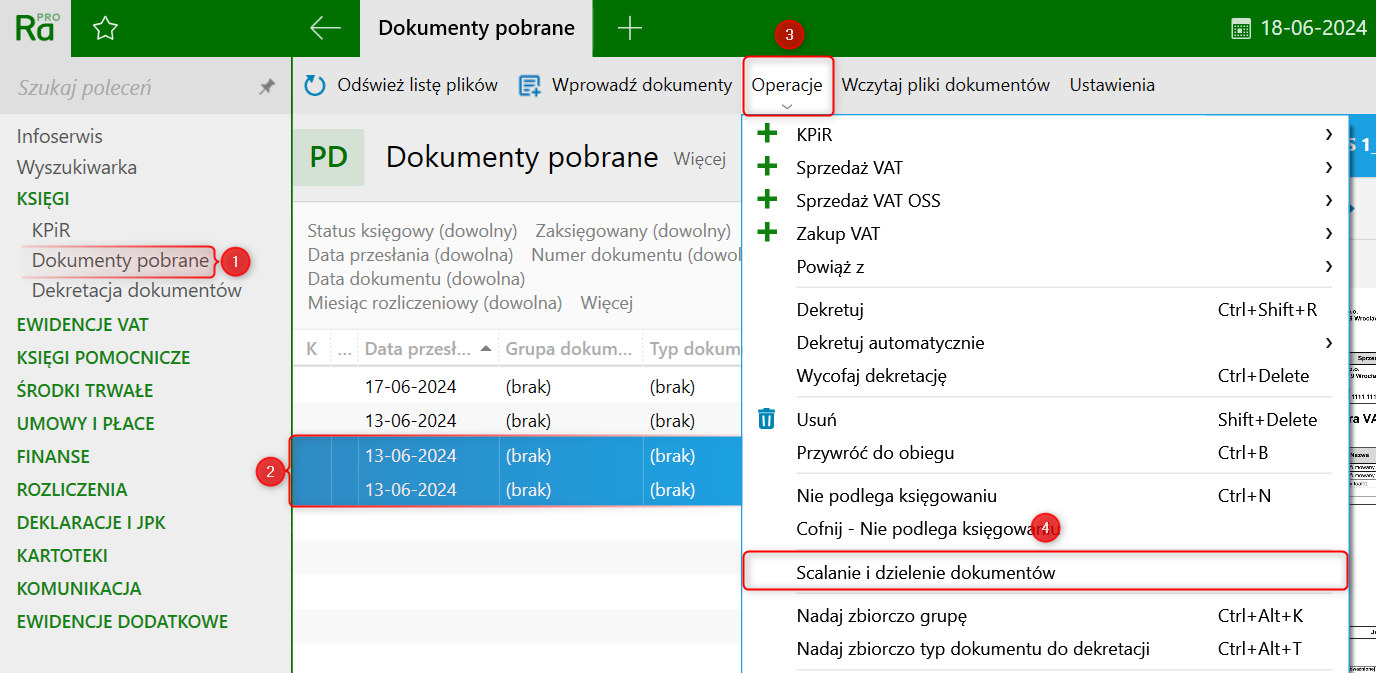Click the Ra PRO application logo
This screenshot has height=673, width=1376.
pos(37,28)
